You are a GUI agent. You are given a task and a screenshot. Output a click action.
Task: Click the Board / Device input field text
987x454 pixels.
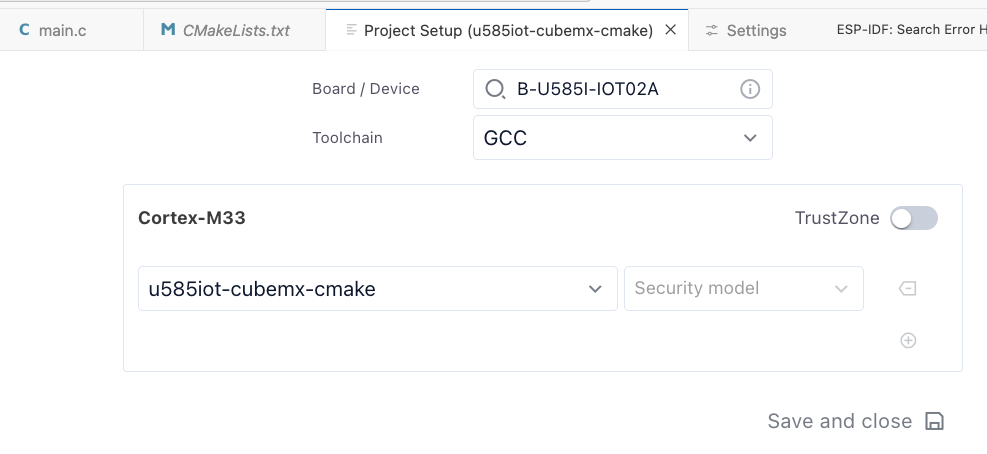(x=588, y=89)
